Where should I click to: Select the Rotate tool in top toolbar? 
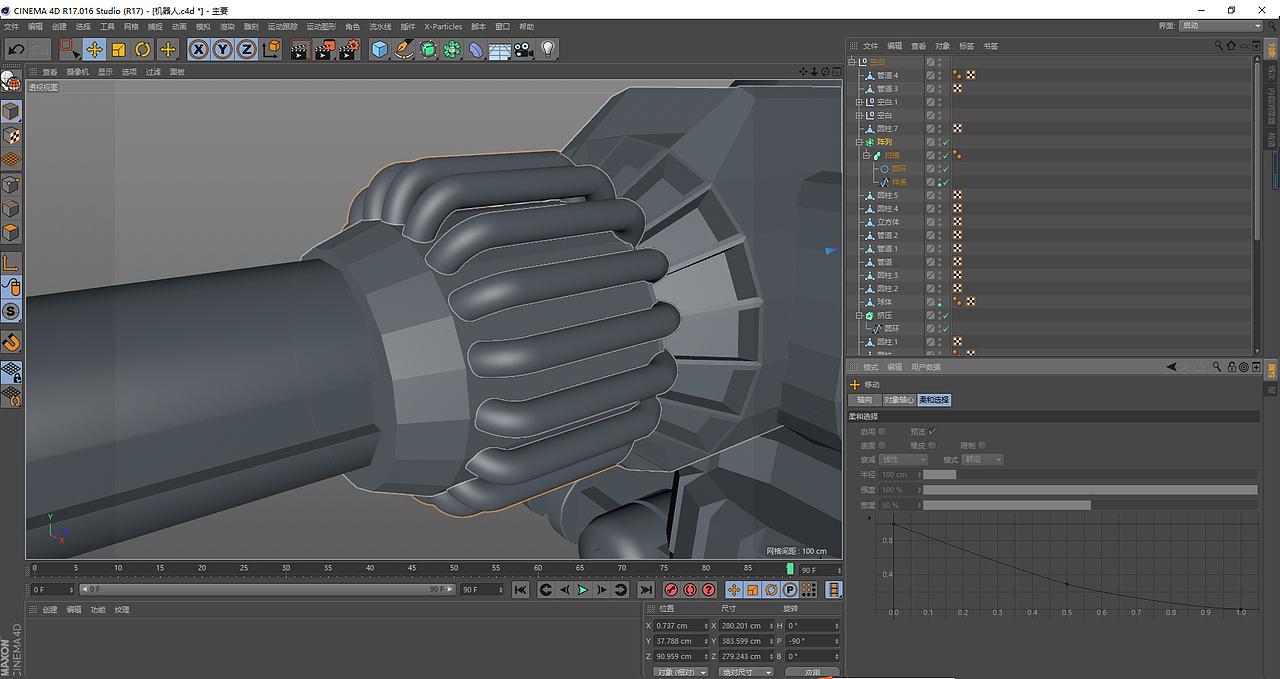click(143, 49)
